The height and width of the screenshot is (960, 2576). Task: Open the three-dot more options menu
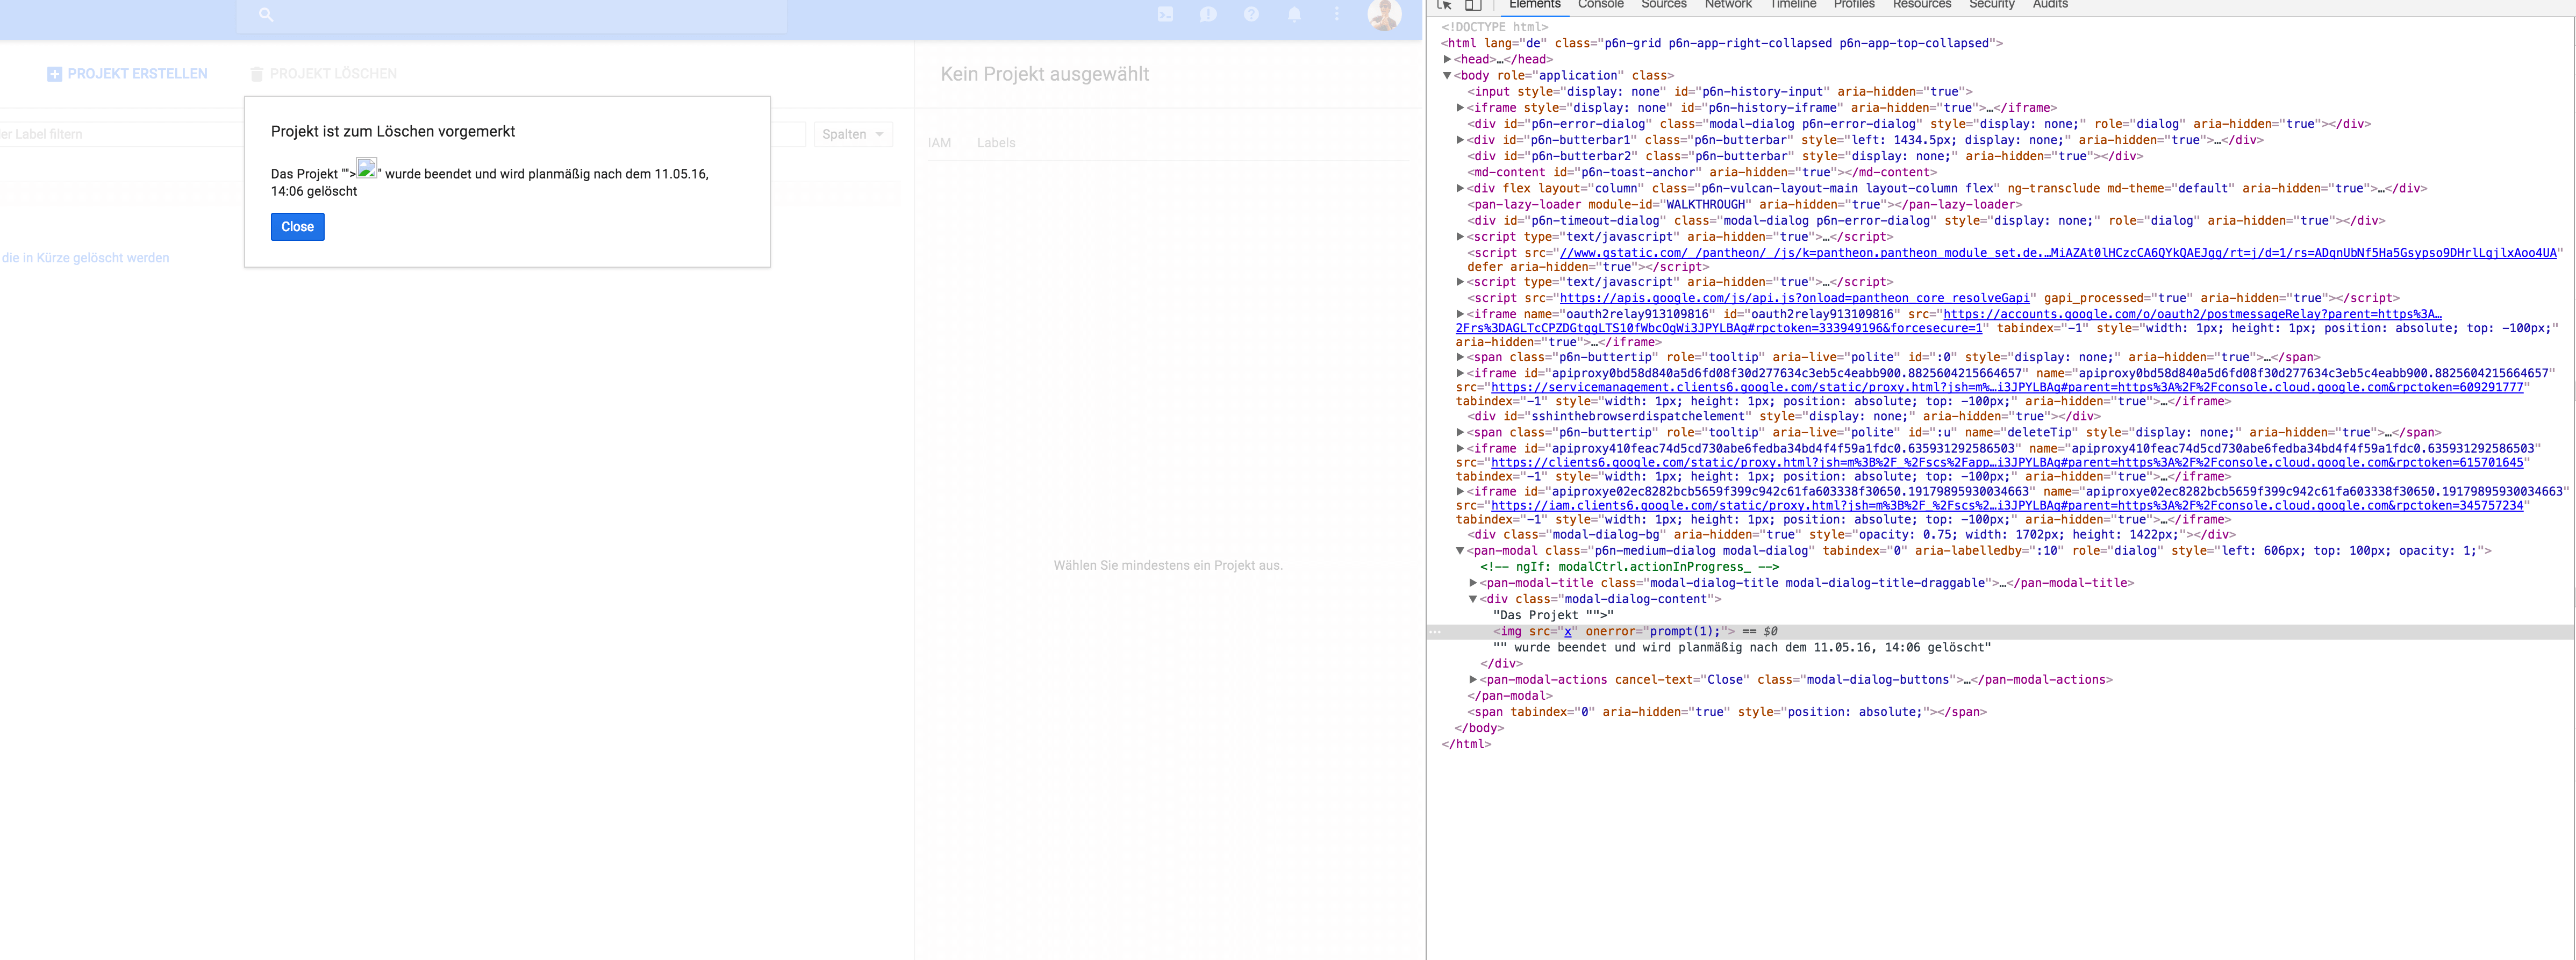(1337, 15)
